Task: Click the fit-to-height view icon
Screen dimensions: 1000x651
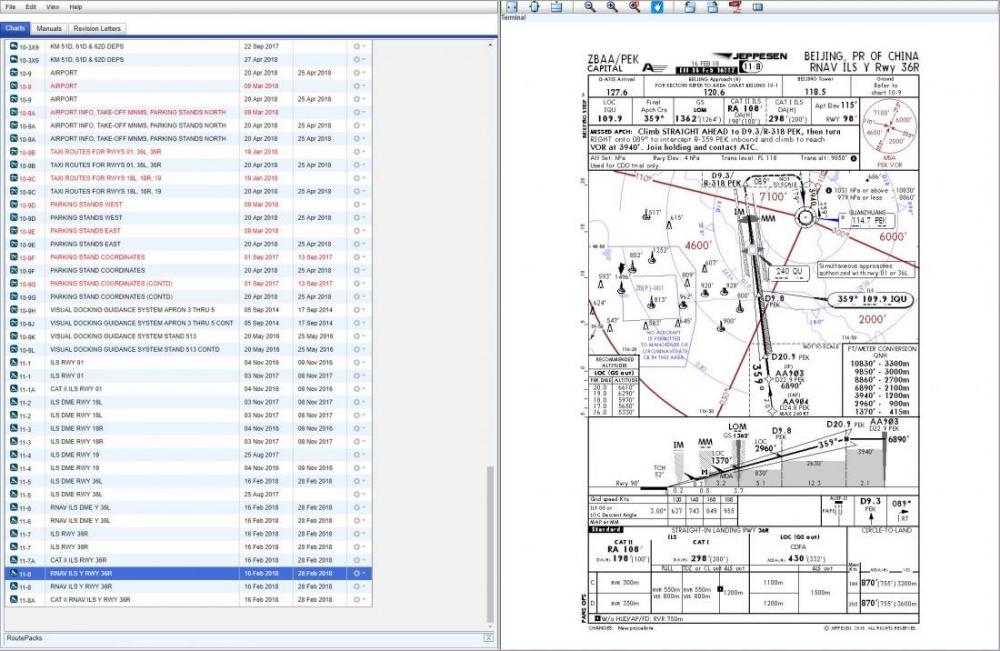Action: click(534, 7)
